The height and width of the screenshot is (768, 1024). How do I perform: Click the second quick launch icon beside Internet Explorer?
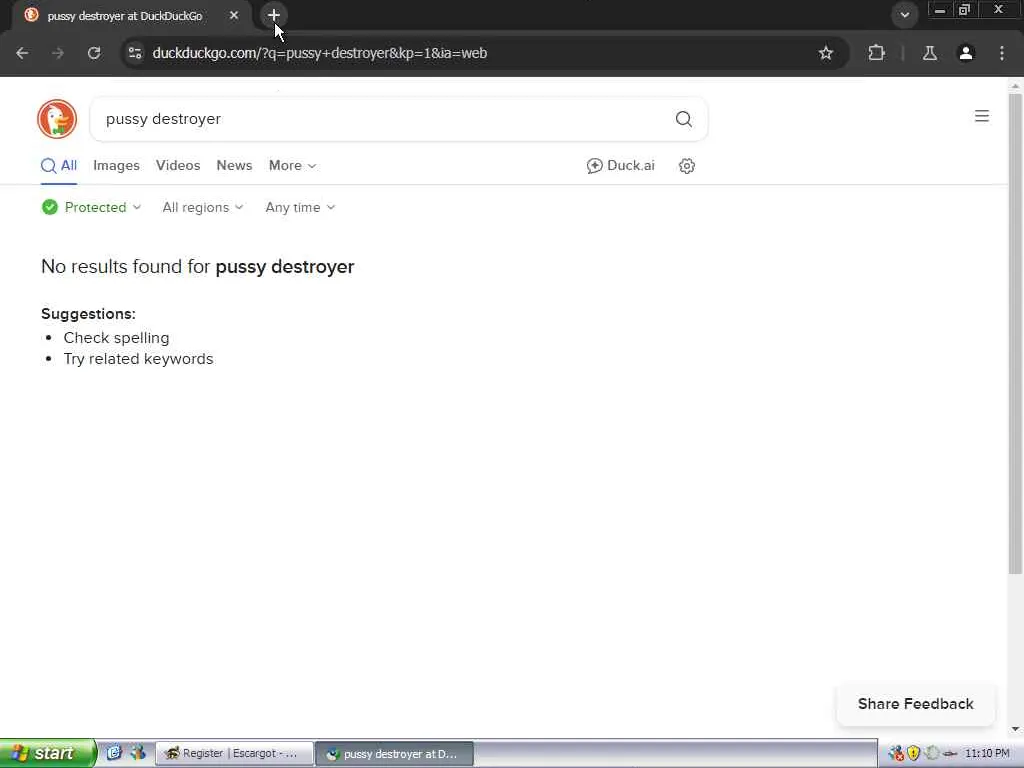137,753
